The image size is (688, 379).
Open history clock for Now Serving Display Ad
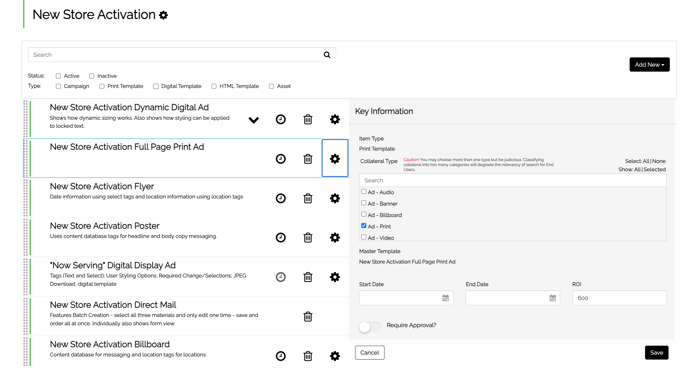click(x=281, y=277)
